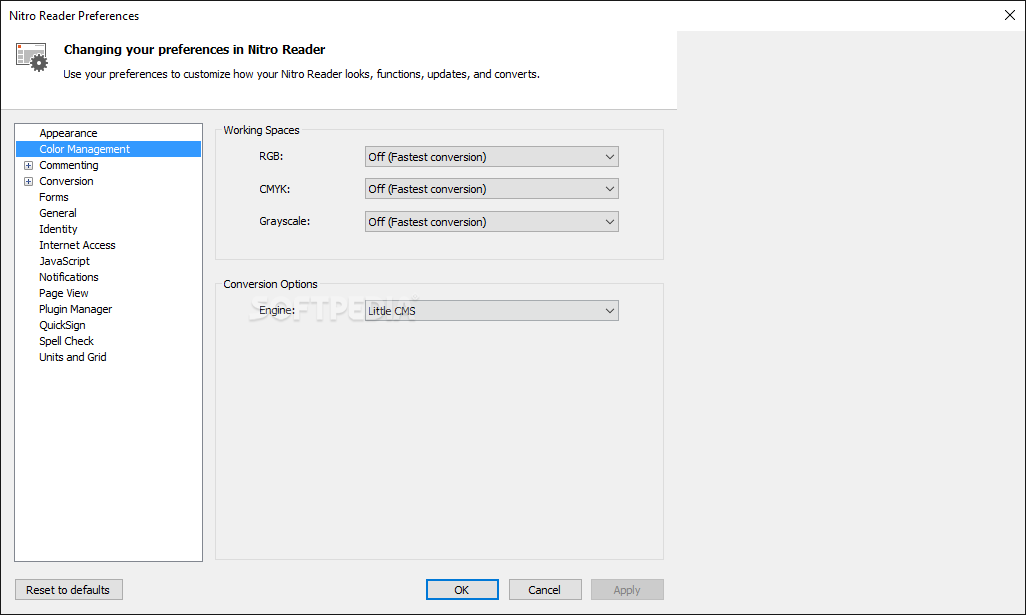Open the Commenting preferences

(69, 165)
